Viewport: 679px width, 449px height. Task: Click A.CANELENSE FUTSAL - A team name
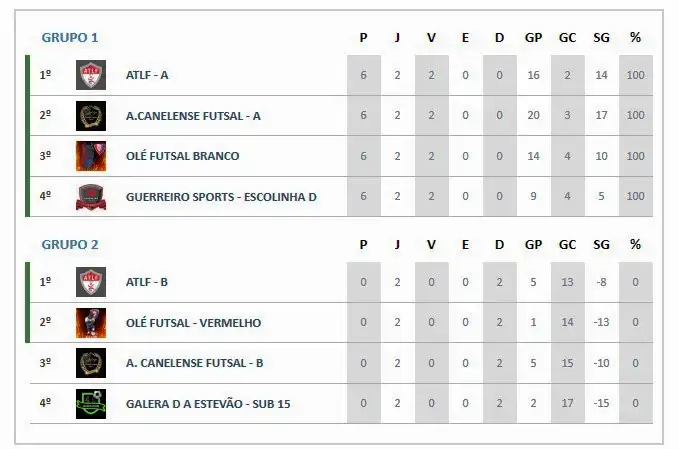[x=193, y=116]
